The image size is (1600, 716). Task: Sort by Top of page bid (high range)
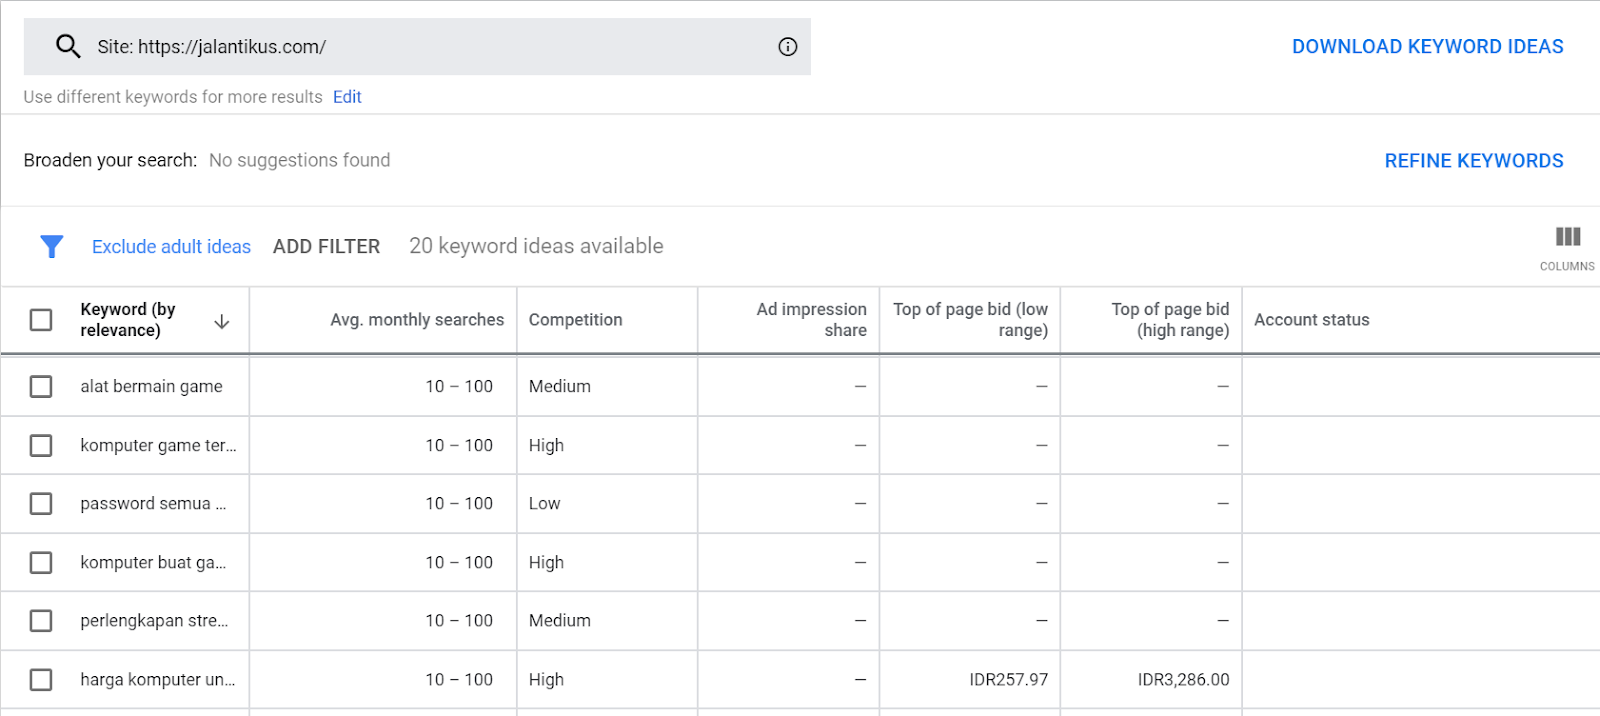[1170, 320]
